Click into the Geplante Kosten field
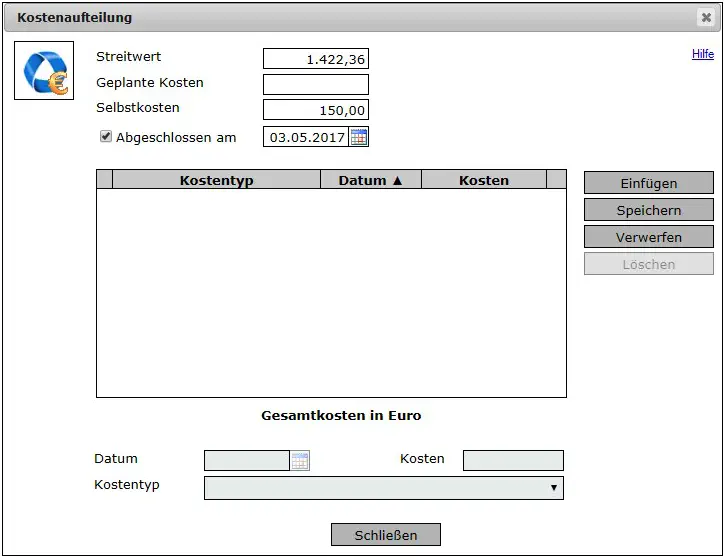Image resolution: width=725 pixels, height=560 pixels. click(315, 85)
